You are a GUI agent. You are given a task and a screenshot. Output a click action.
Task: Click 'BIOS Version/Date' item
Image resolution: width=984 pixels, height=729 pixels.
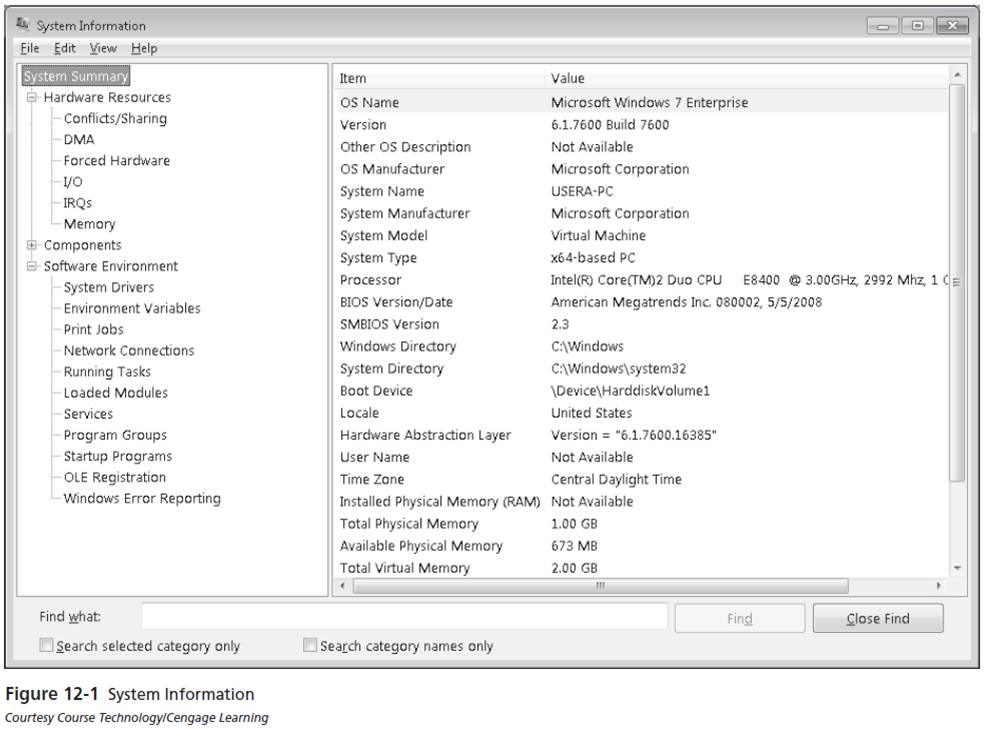[x=396, y=302]
